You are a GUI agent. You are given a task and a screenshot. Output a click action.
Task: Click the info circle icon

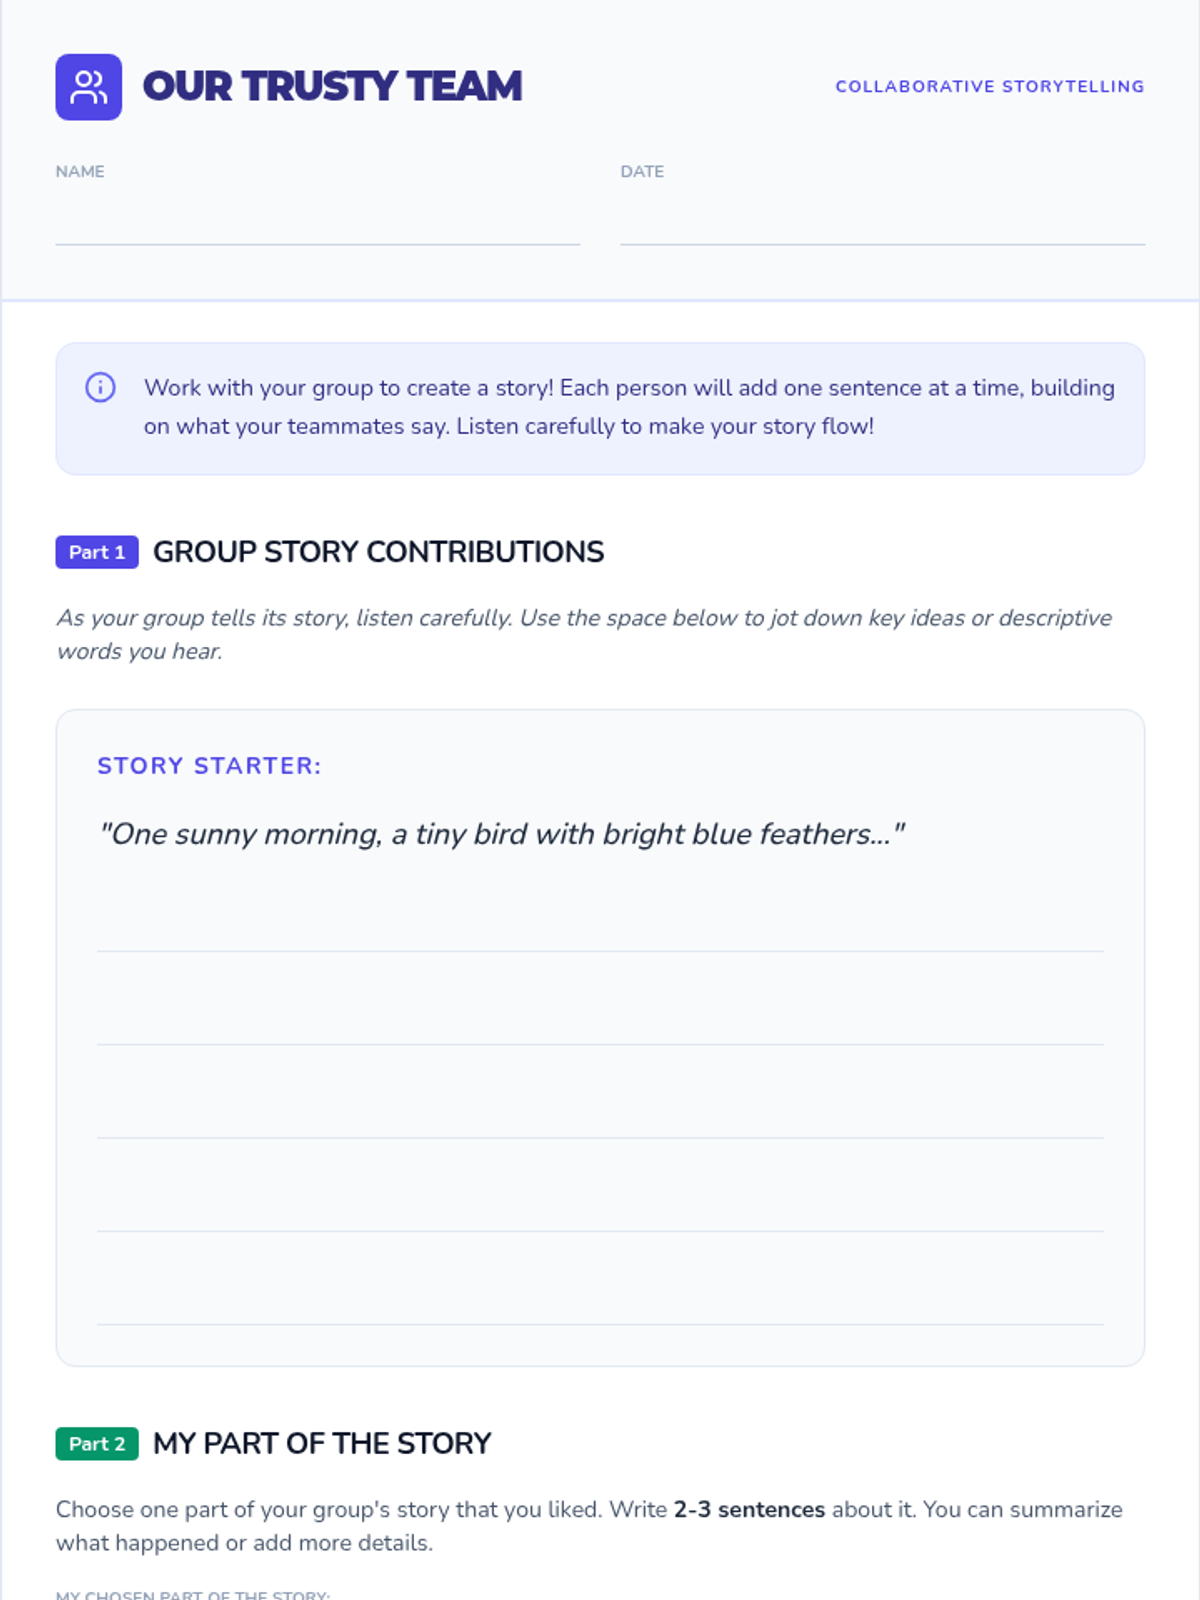(x=100, y=387)
